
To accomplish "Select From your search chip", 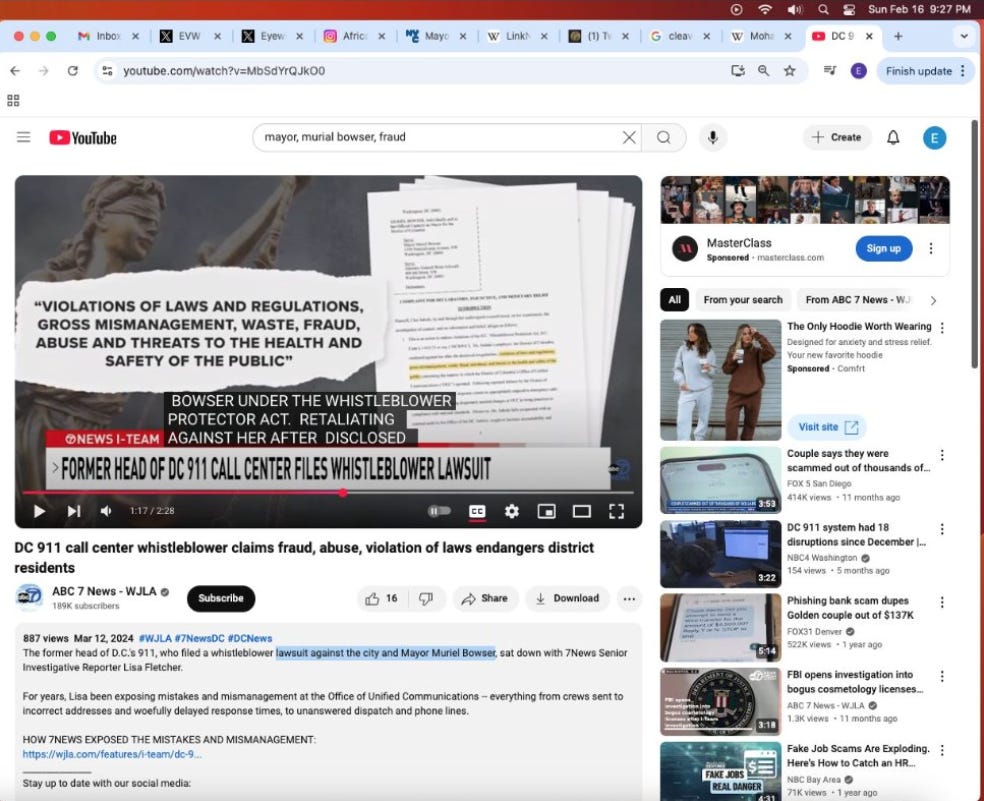I will click(743, 300).
